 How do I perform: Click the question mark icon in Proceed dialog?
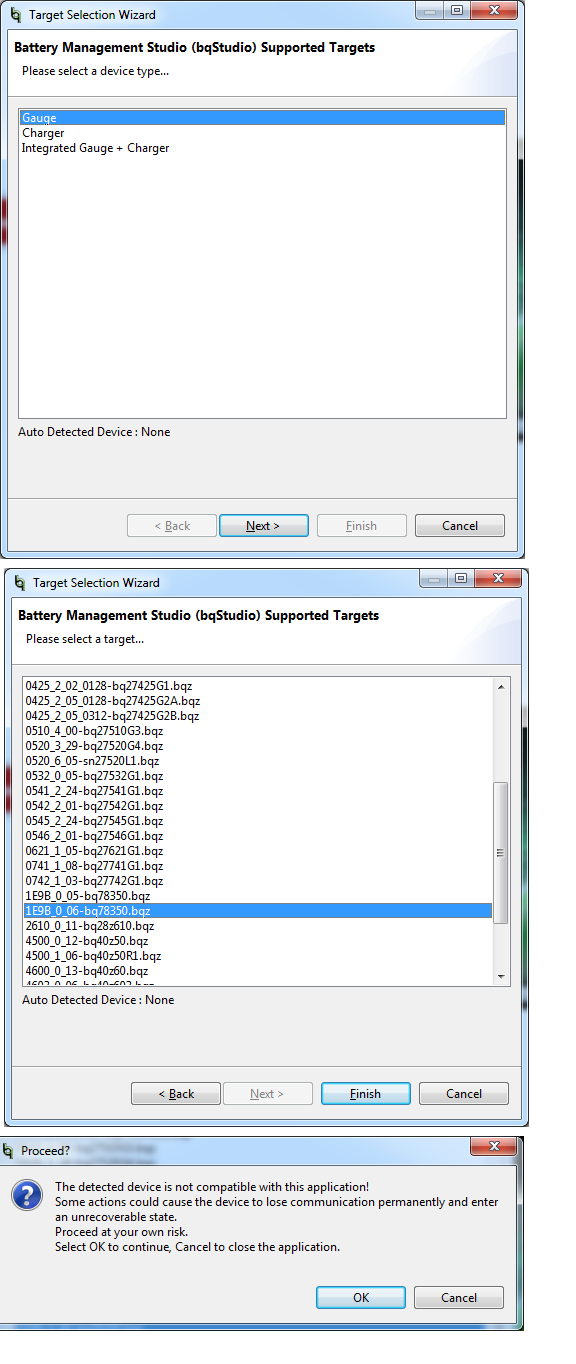[x=26, y=1196]
